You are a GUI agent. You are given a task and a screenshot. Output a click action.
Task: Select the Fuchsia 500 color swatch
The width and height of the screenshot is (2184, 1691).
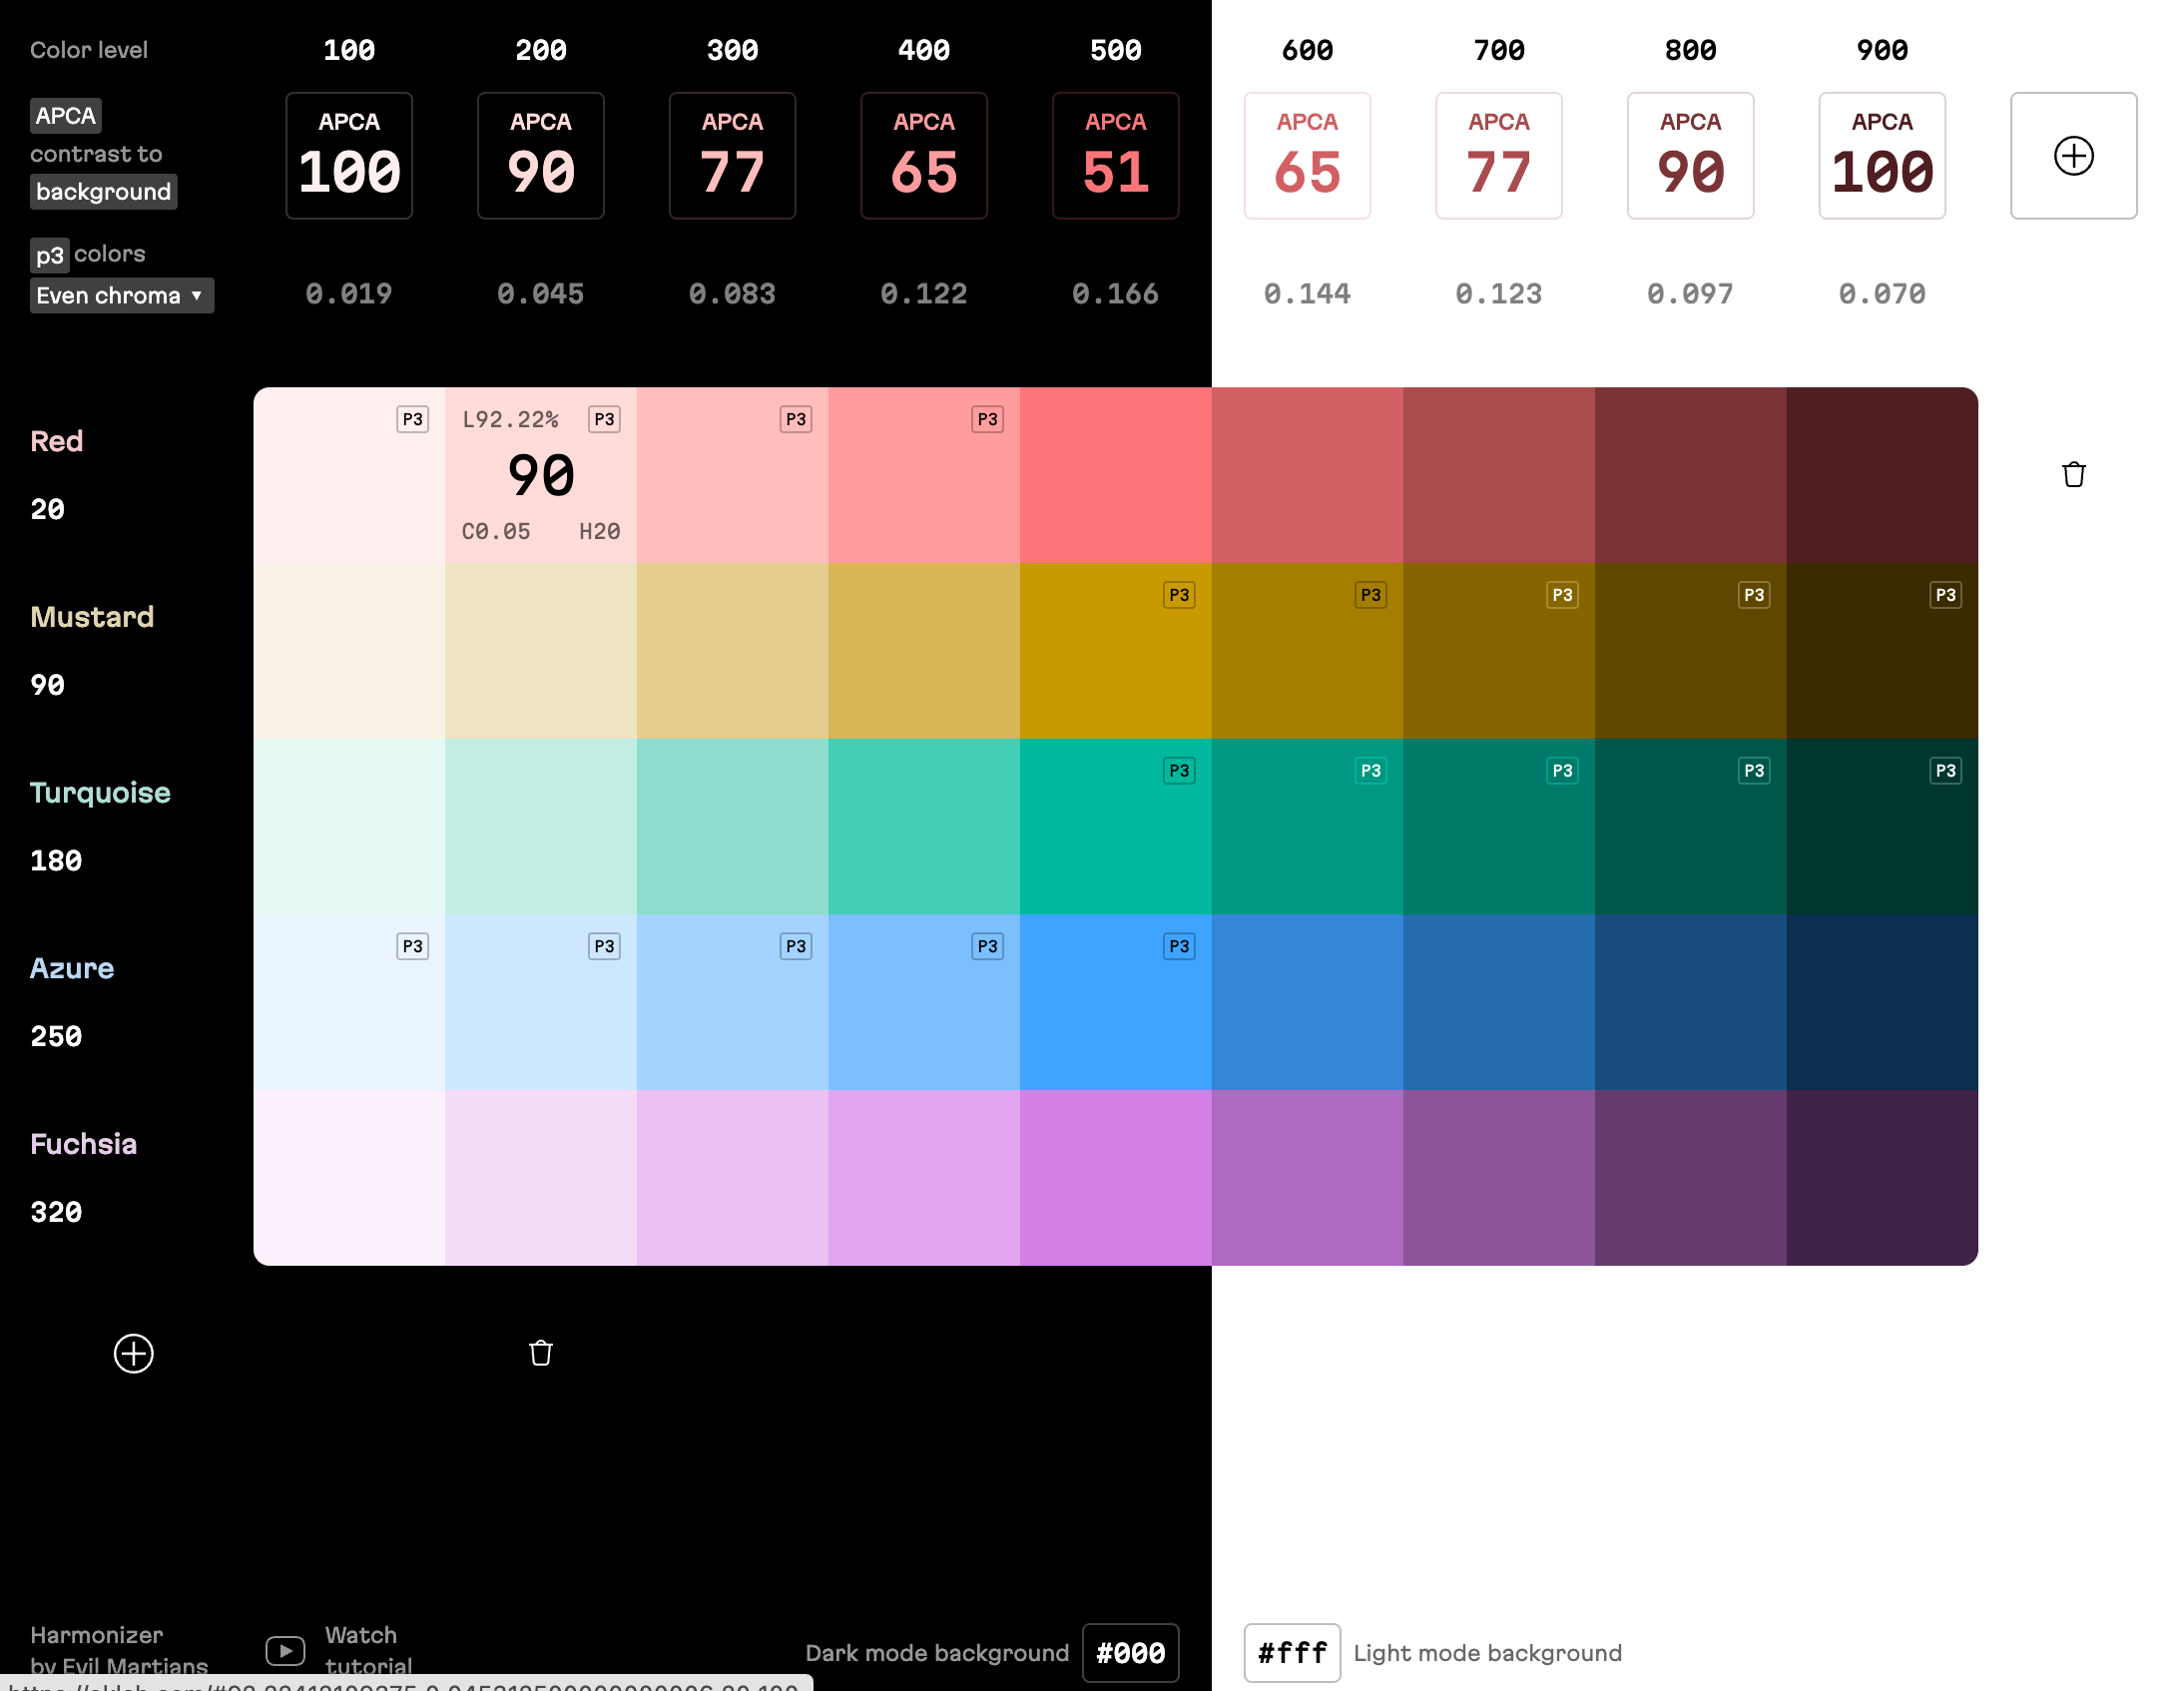[x=1115, y=1177]
